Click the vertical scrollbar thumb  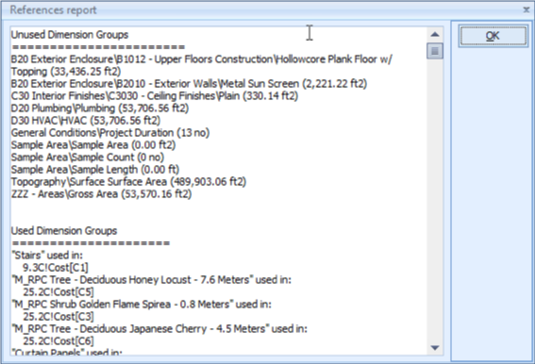point(435,51)
